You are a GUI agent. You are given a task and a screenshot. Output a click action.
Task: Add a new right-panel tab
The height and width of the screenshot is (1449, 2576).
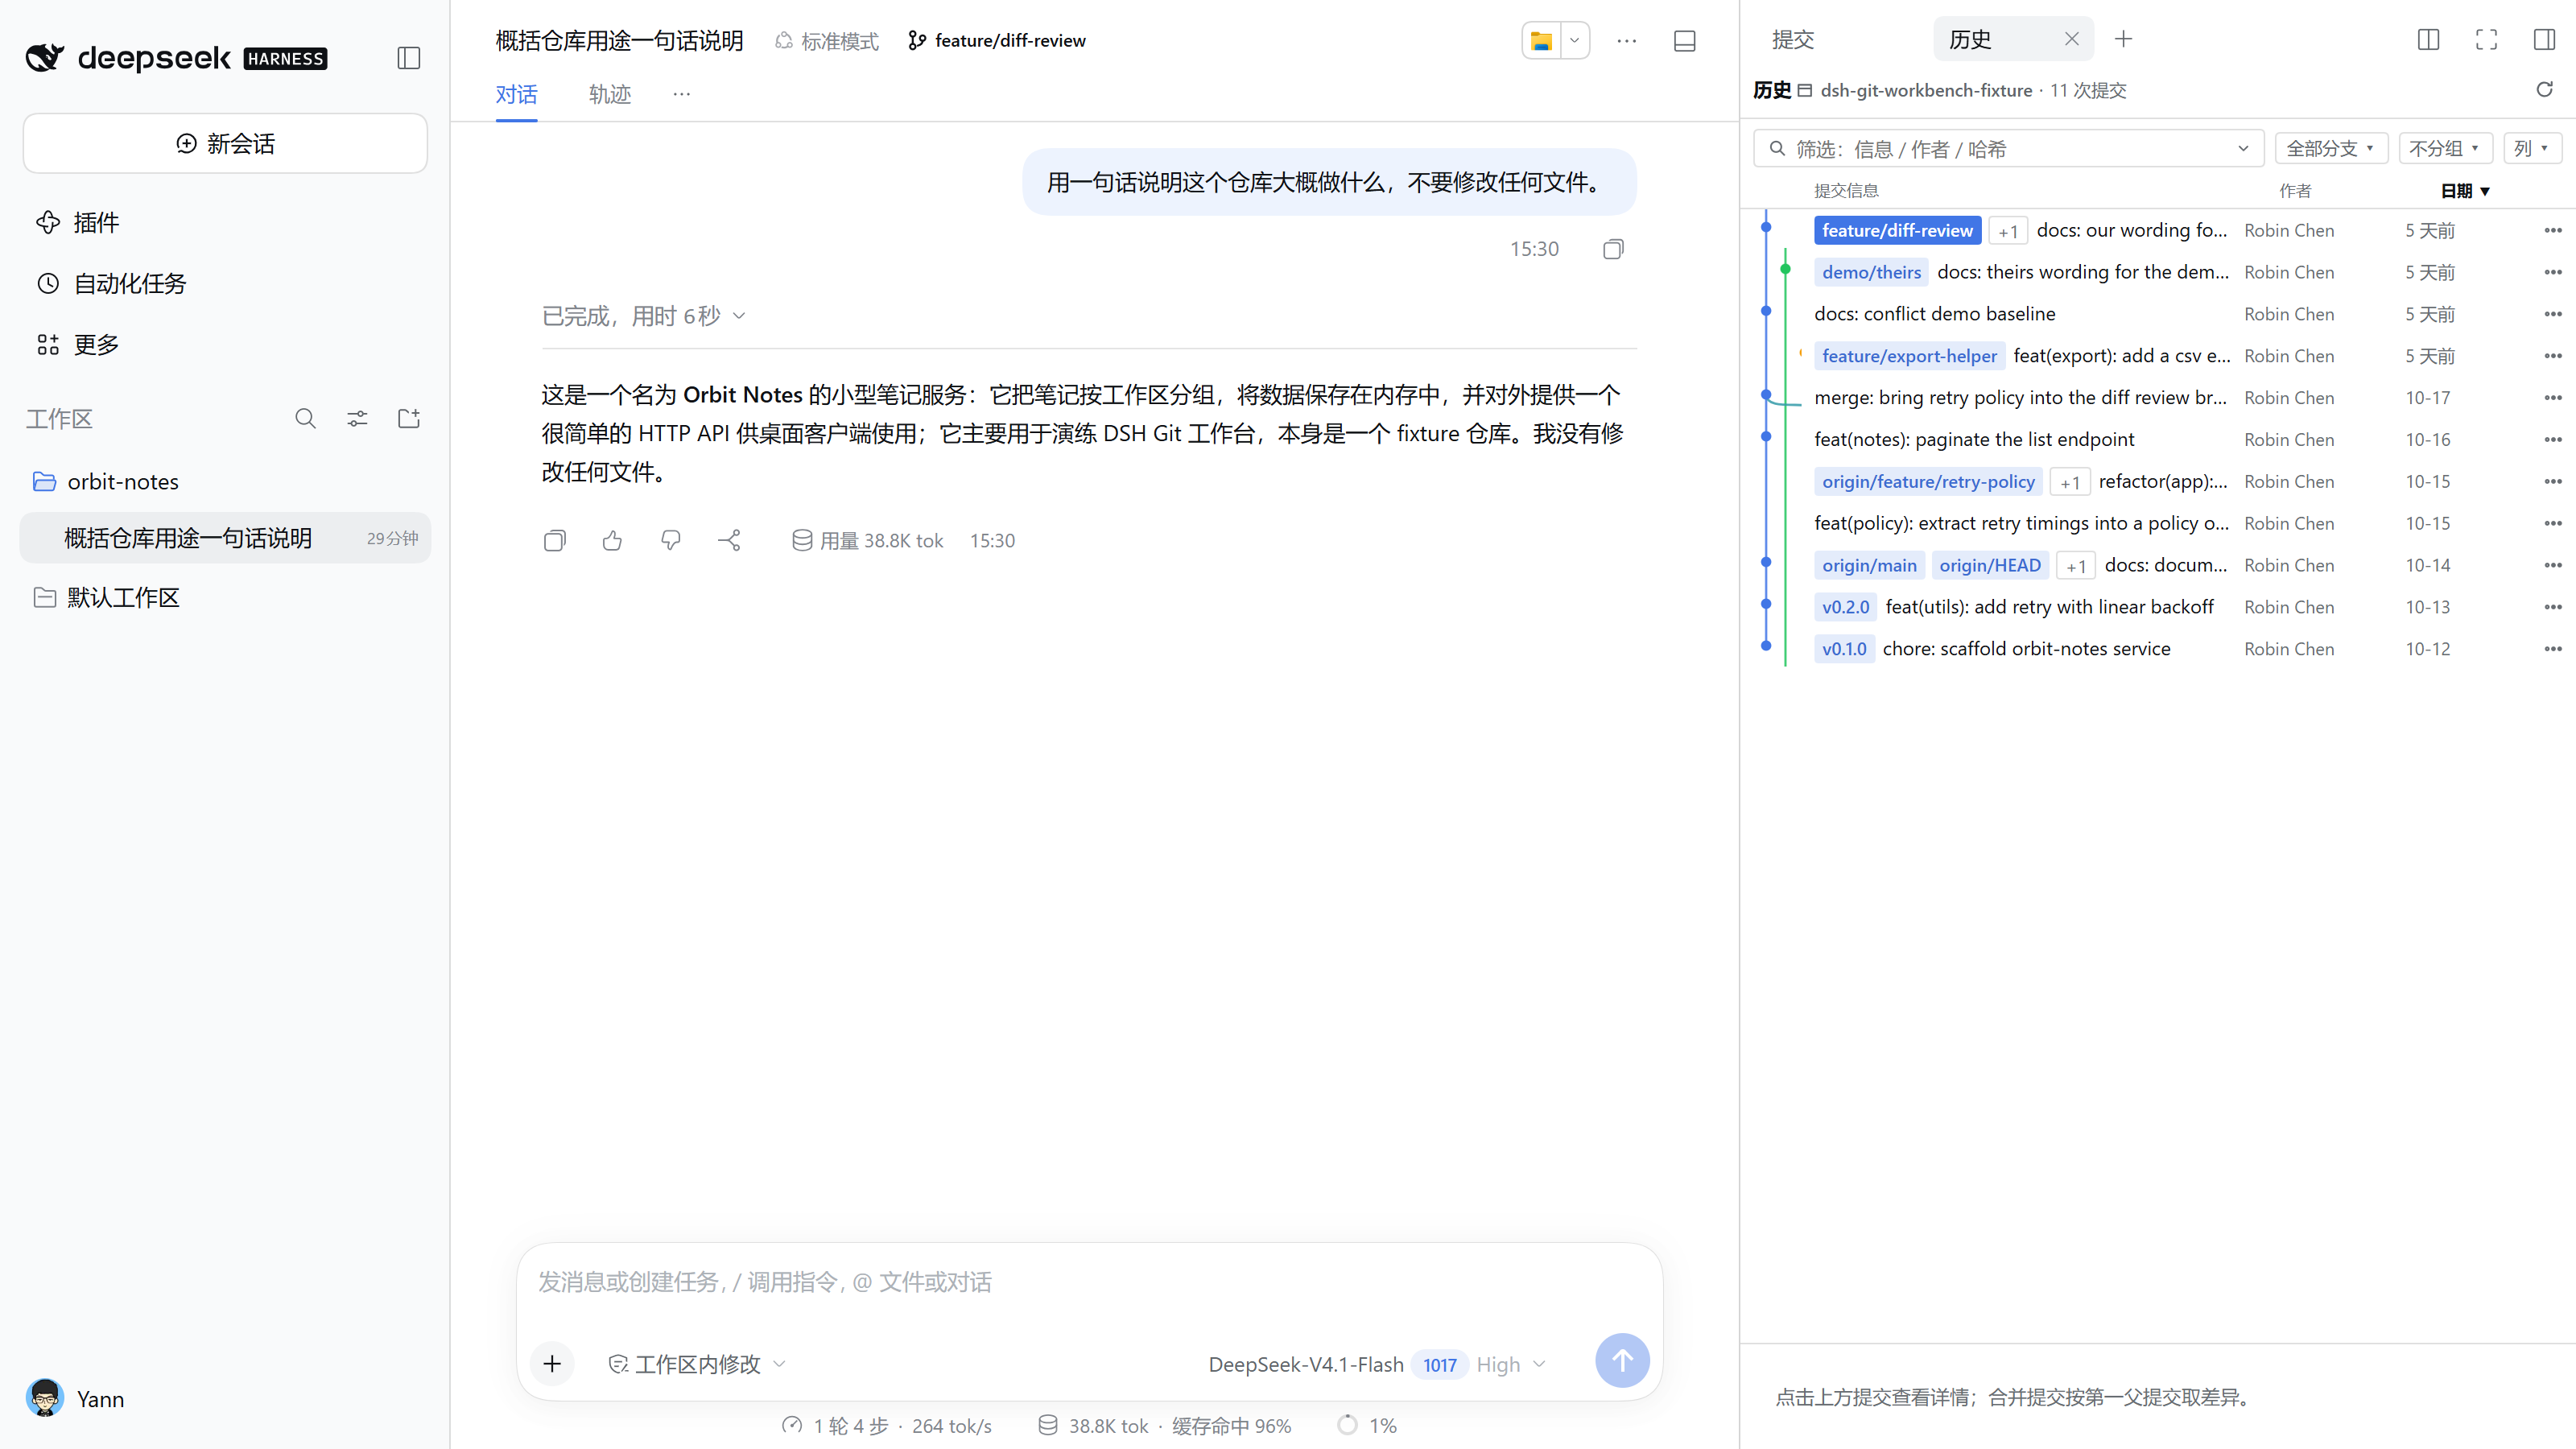(2123, 39)
